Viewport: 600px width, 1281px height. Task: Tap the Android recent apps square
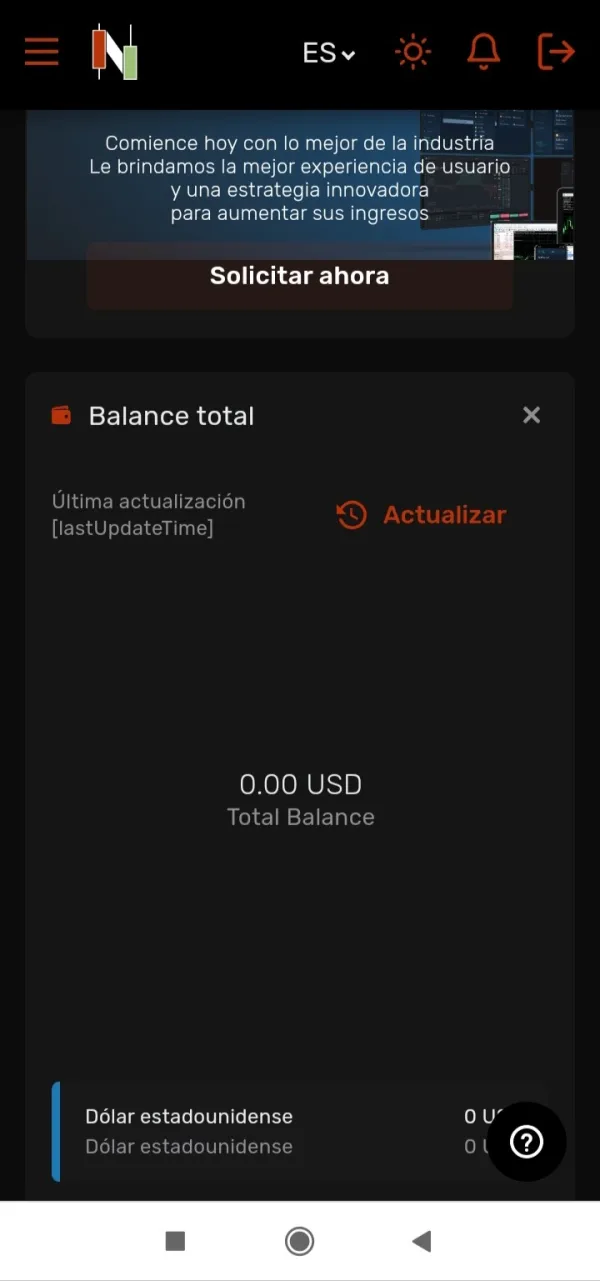point(175,1241)
